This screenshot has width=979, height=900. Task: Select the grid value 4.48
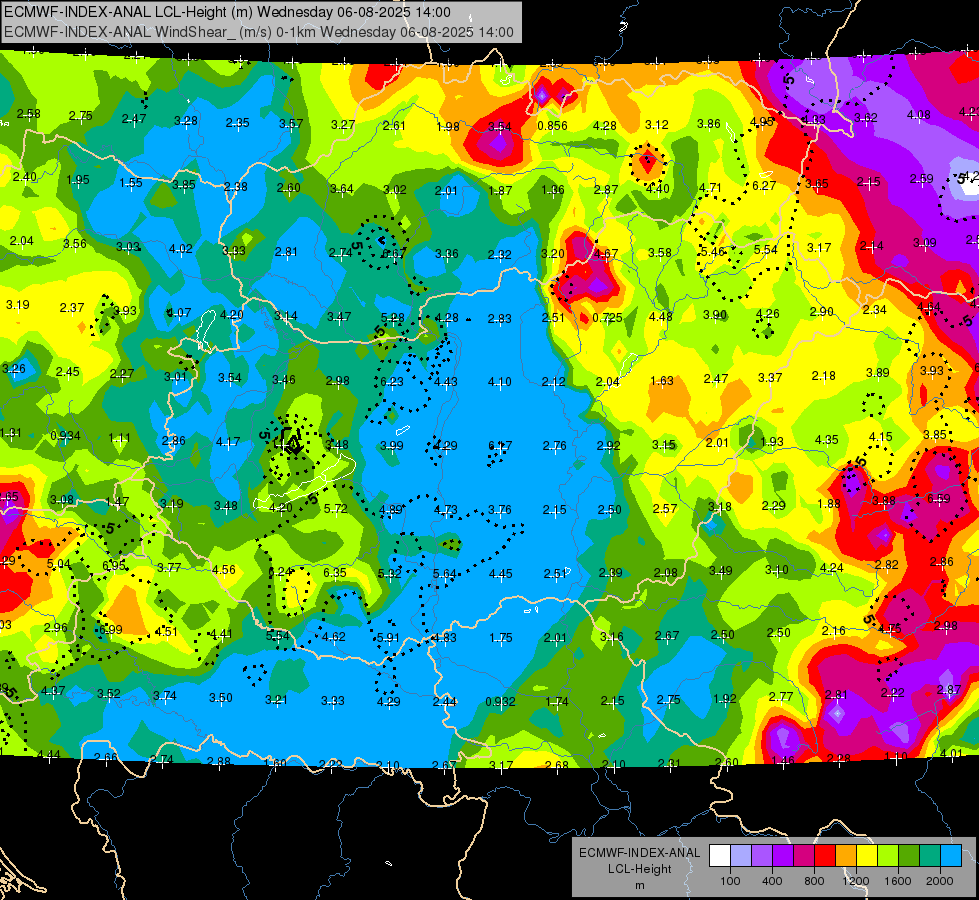[661, 316]
